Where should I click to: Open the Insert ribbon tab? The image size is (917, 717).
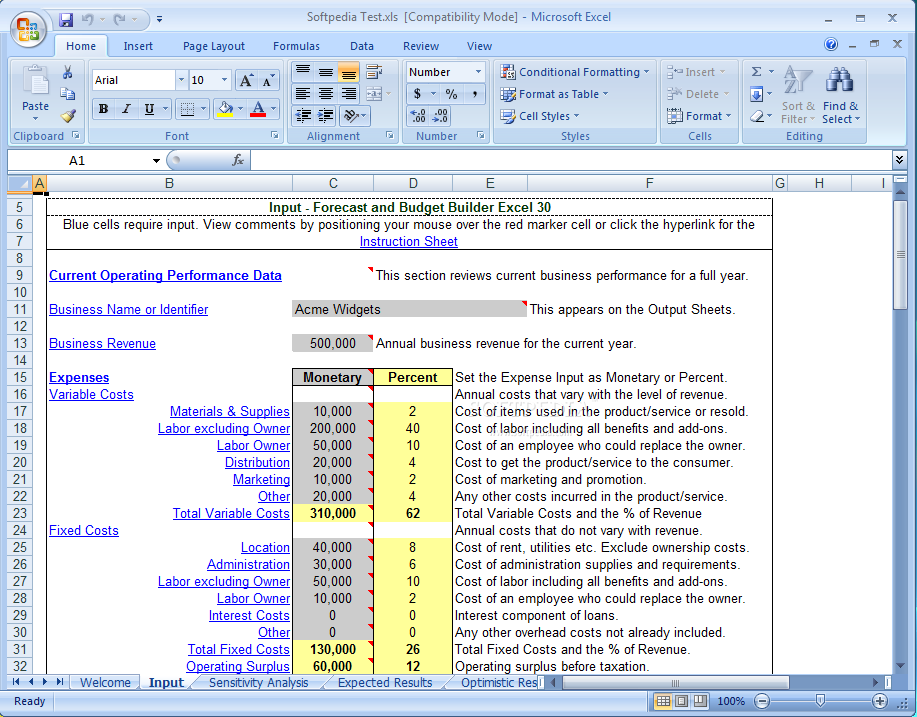click(138, 46)
